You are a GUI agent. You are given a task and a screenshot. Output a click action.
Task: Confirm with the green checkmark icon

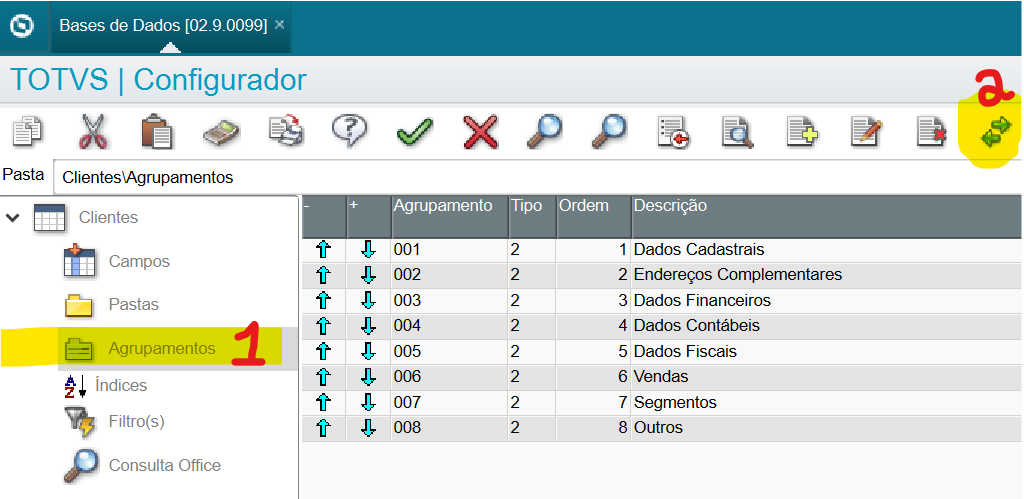point(415,133)
